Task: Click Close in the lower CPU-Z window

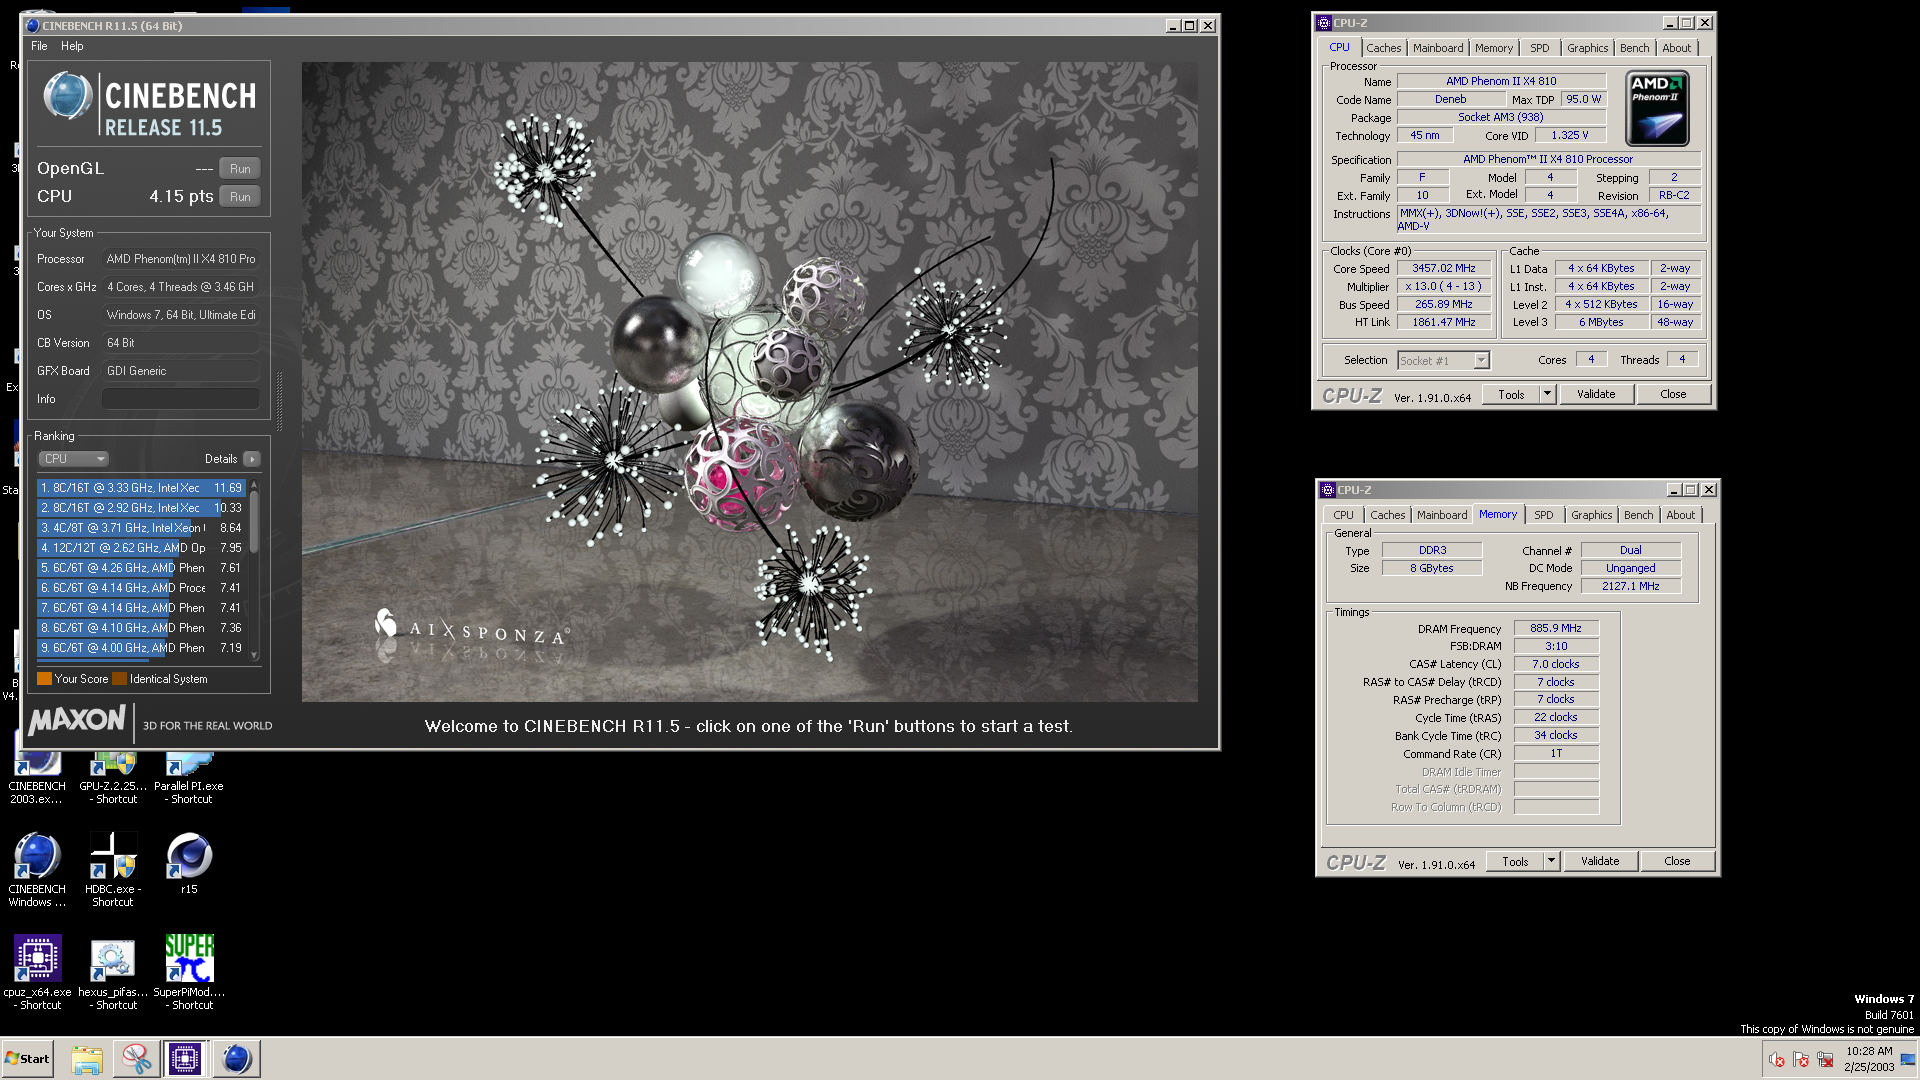Action: tap(1677, 861)
